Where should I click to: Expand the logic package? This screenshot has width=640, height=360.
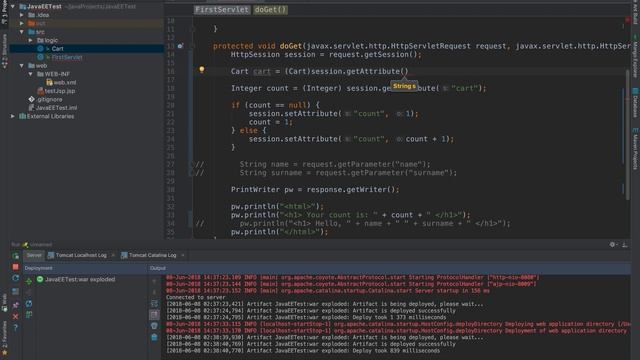tap(31, 40)
